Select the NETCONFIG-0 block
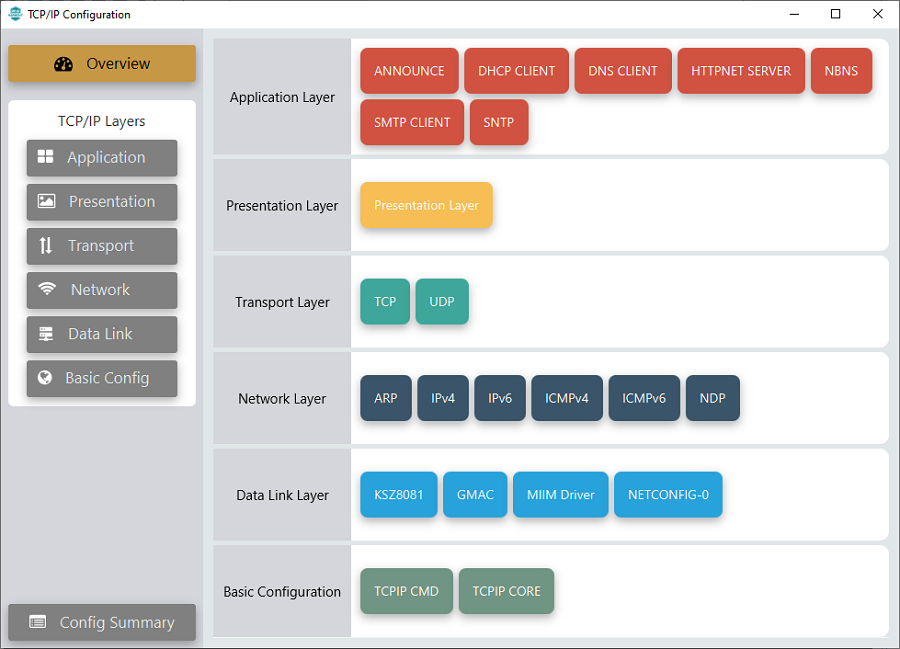This screenshot has width=900, height=649. (668, 494)
